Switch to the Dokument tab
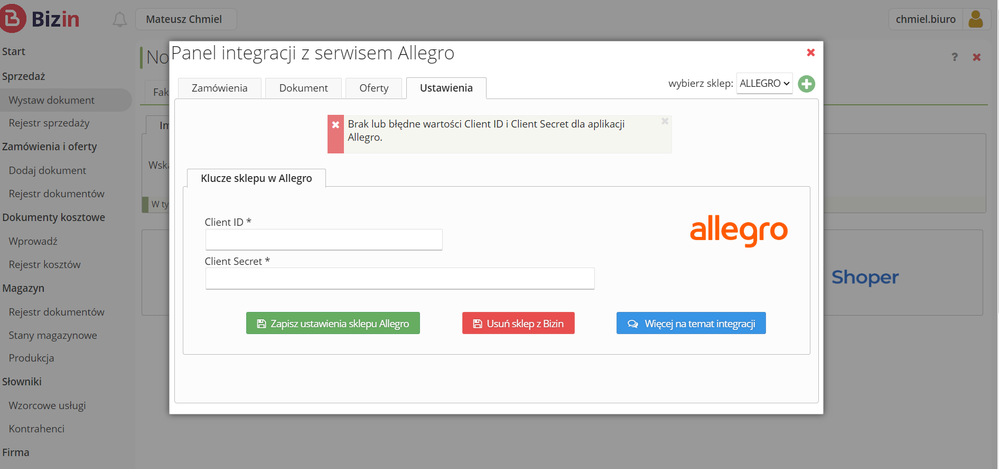This screenshot has width=999, height=469. click(303, 88)
